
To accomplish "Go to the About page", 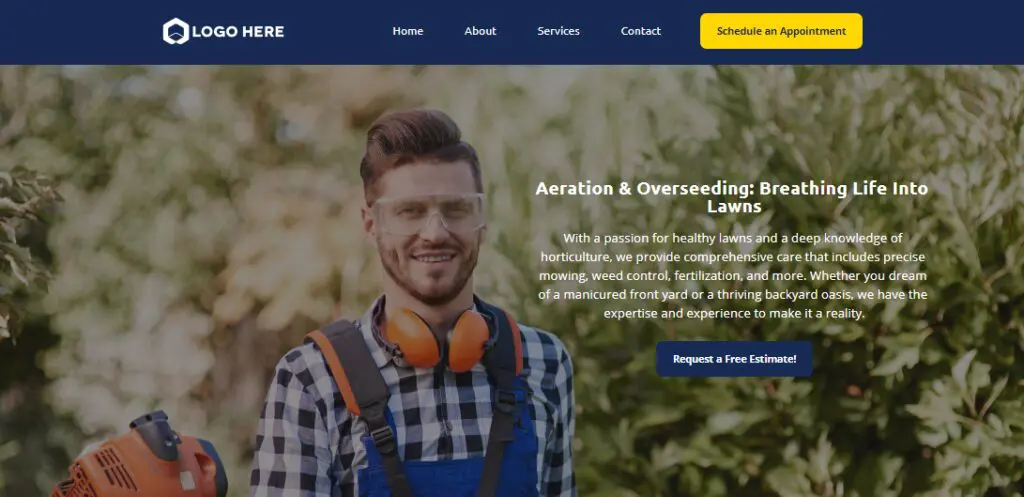I will click(480, 31).
